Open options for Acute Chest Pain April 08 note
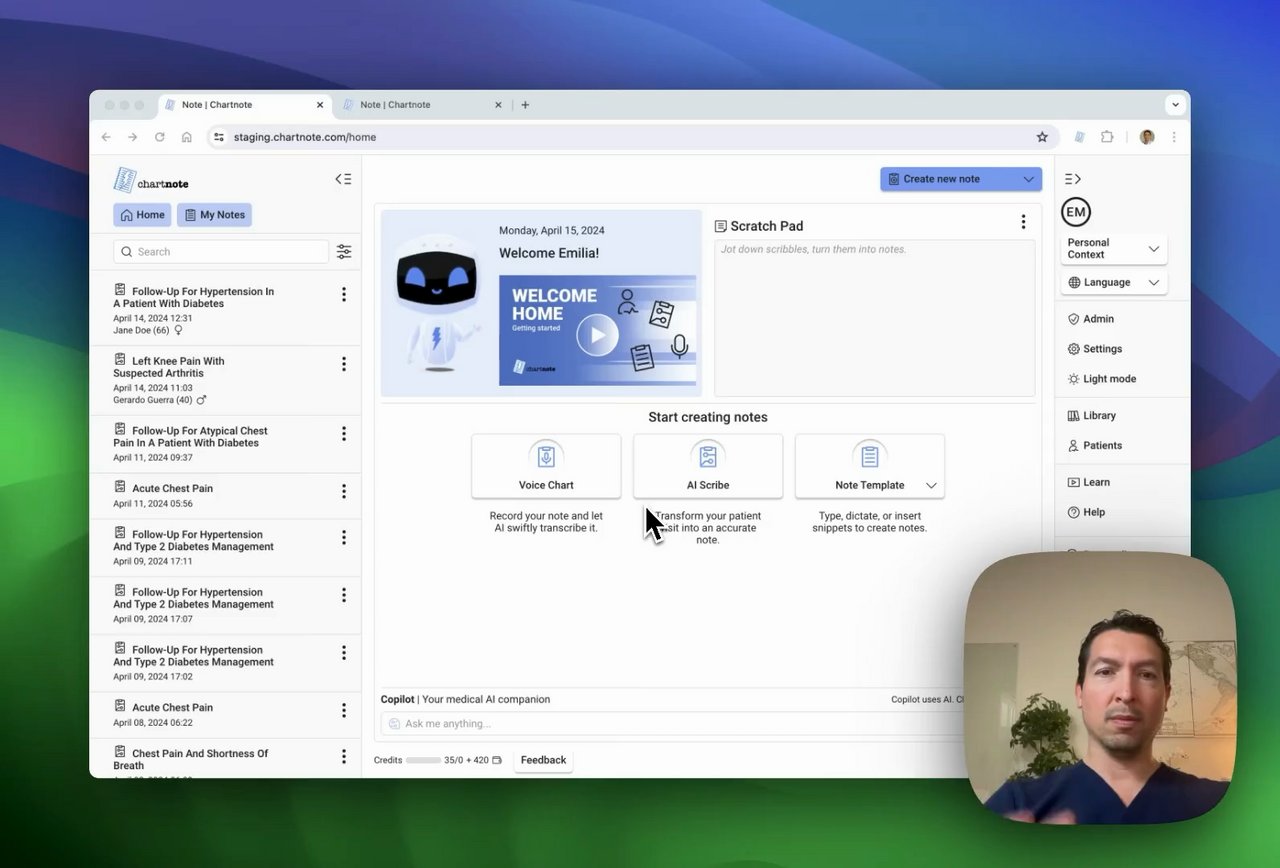The image size is (1280, 868). tap(344, 710)
